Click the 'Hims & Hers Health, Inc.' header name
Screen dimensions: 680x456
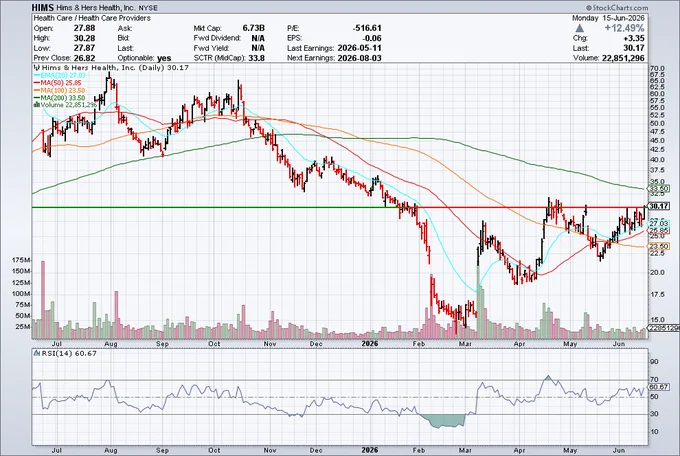tap(96, 8)
